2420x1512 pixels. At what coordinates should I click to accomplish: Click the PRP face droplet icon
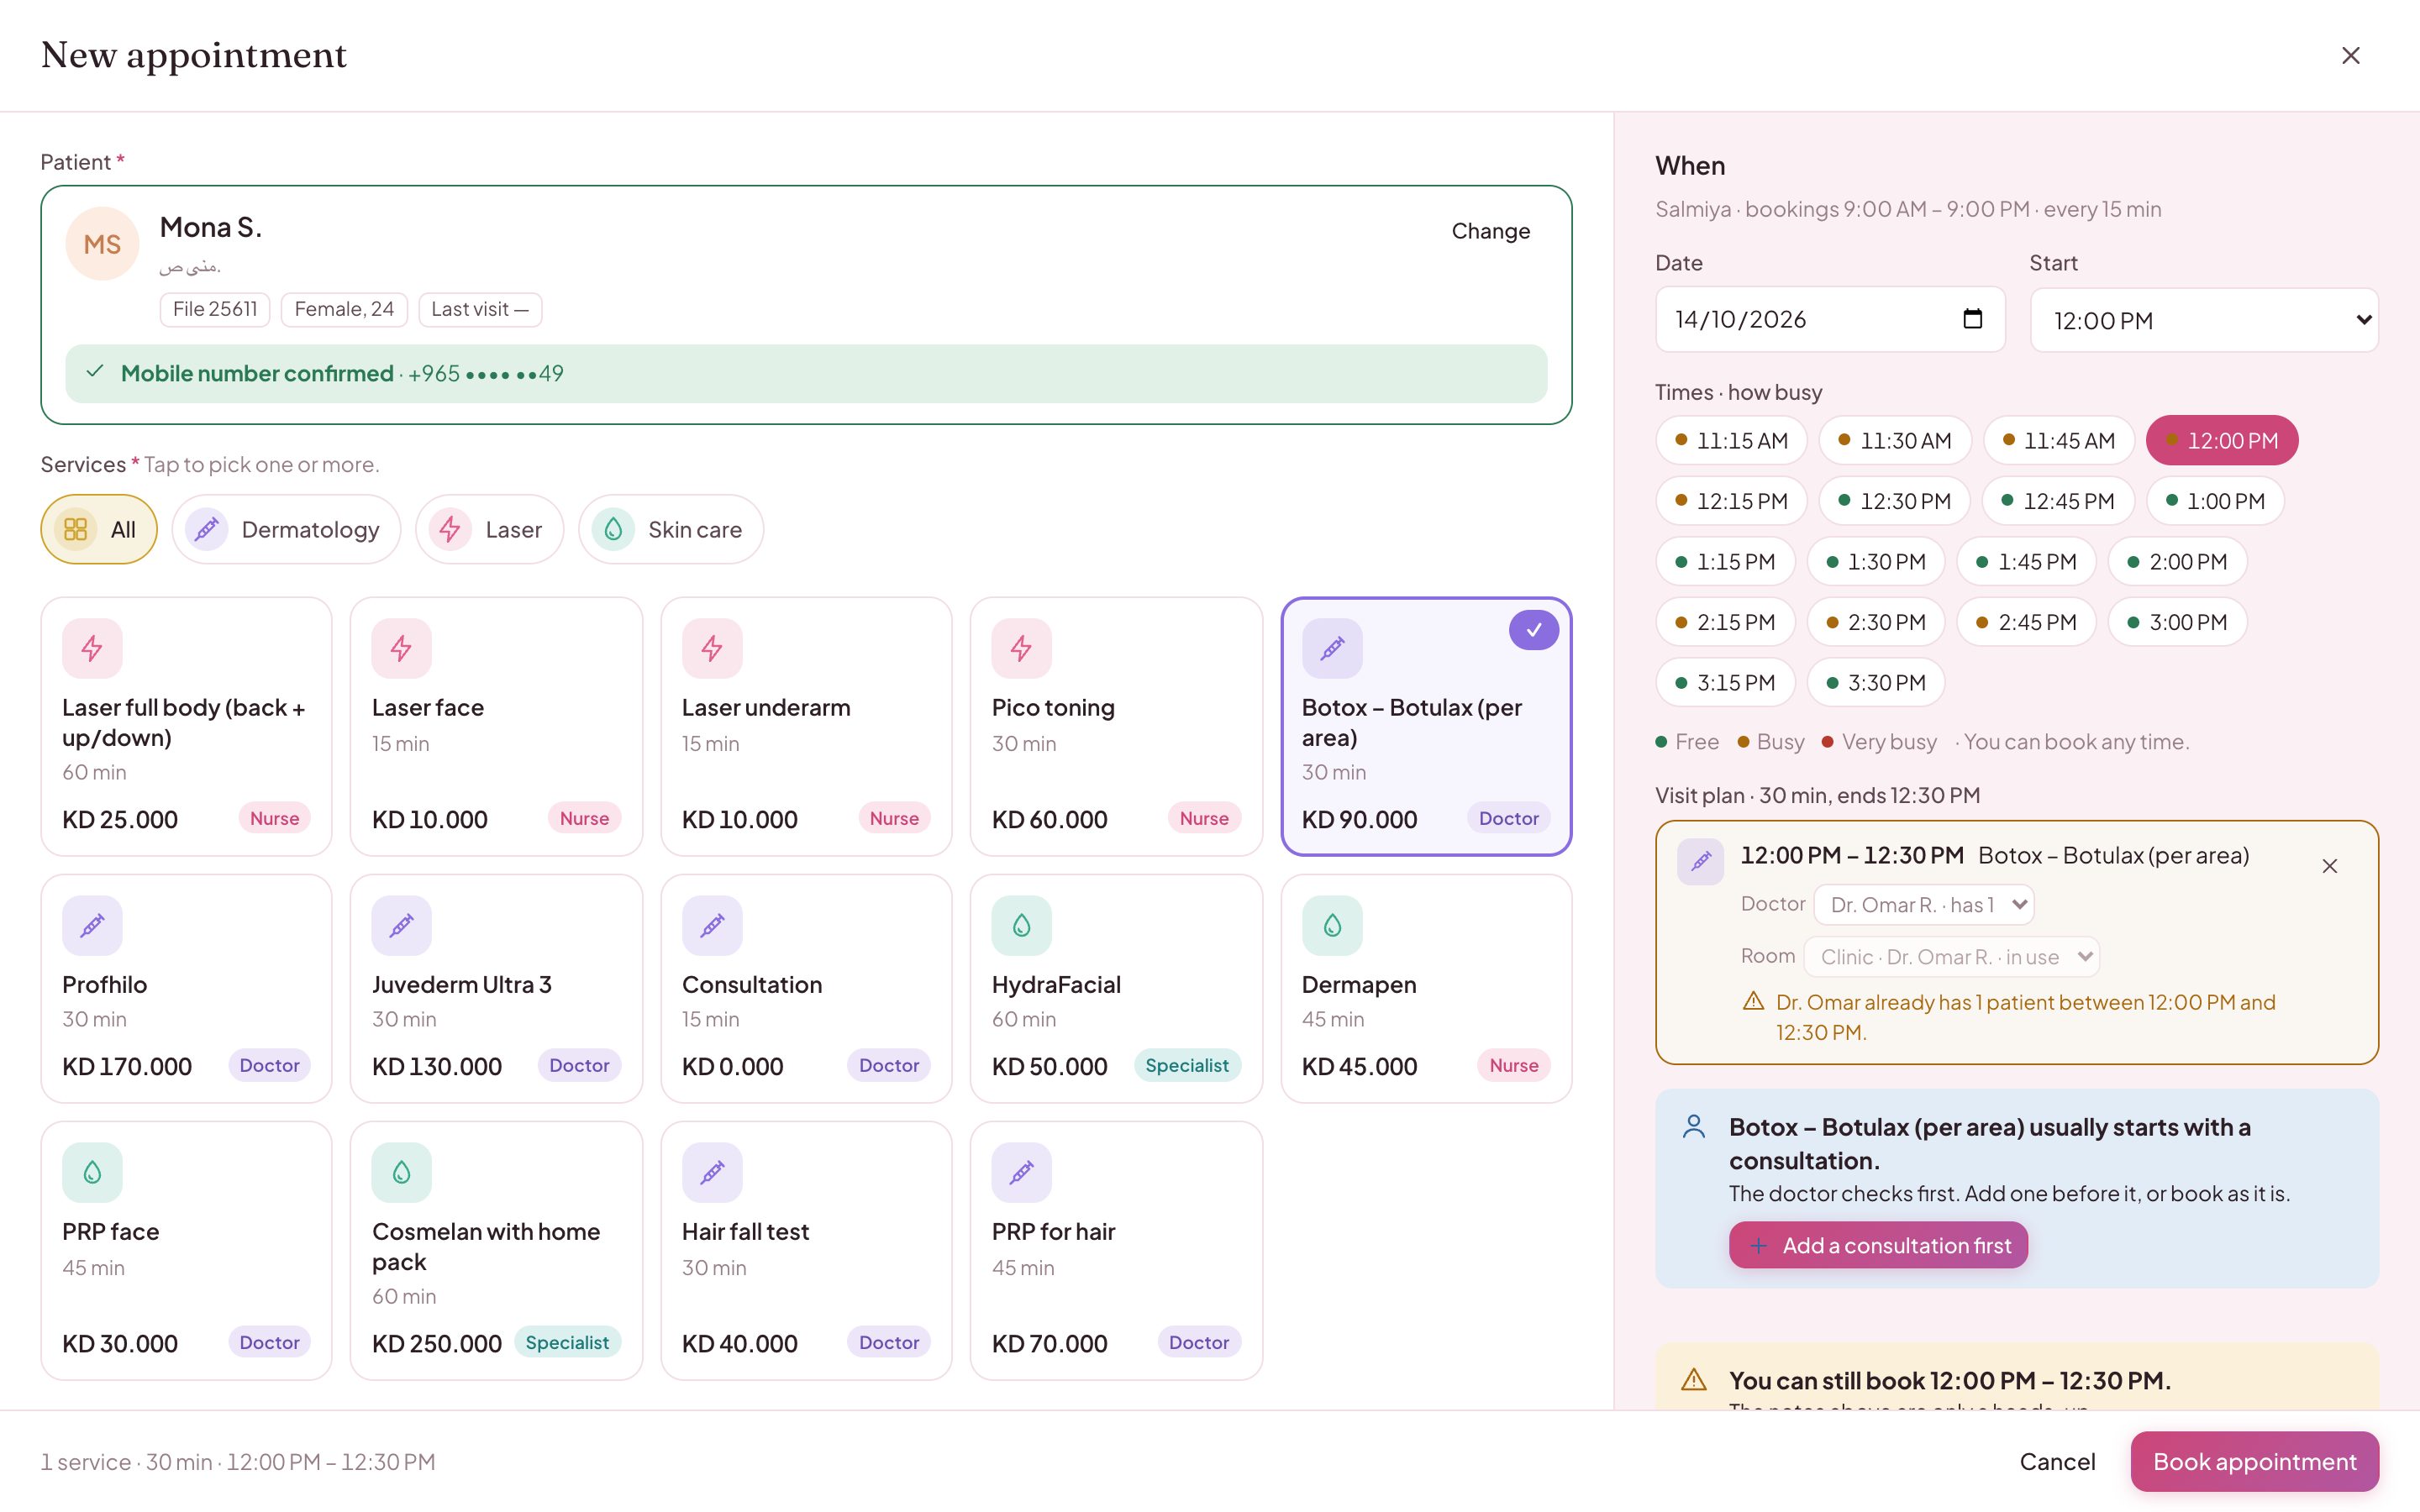point(92,1172)
